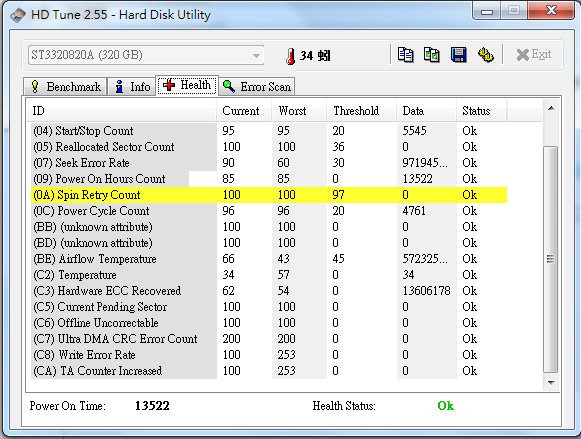
Task: Select the (05) Reallocated Sector Count row
Action: 269,147
